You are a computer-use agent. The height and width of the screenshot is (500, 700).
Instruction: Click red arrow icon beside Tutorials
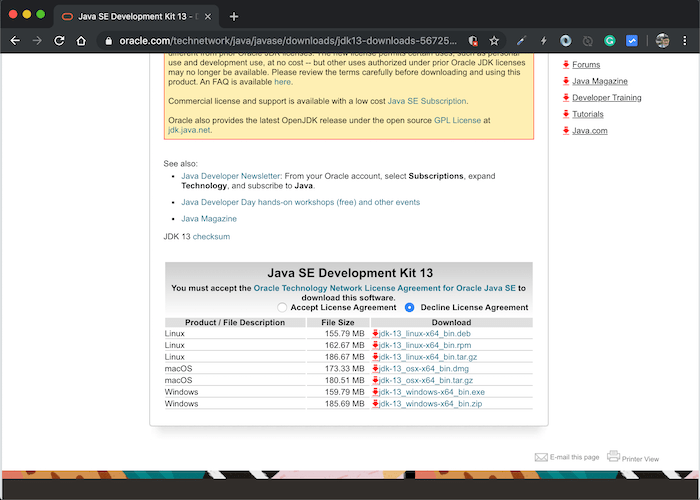pos(566,114)
